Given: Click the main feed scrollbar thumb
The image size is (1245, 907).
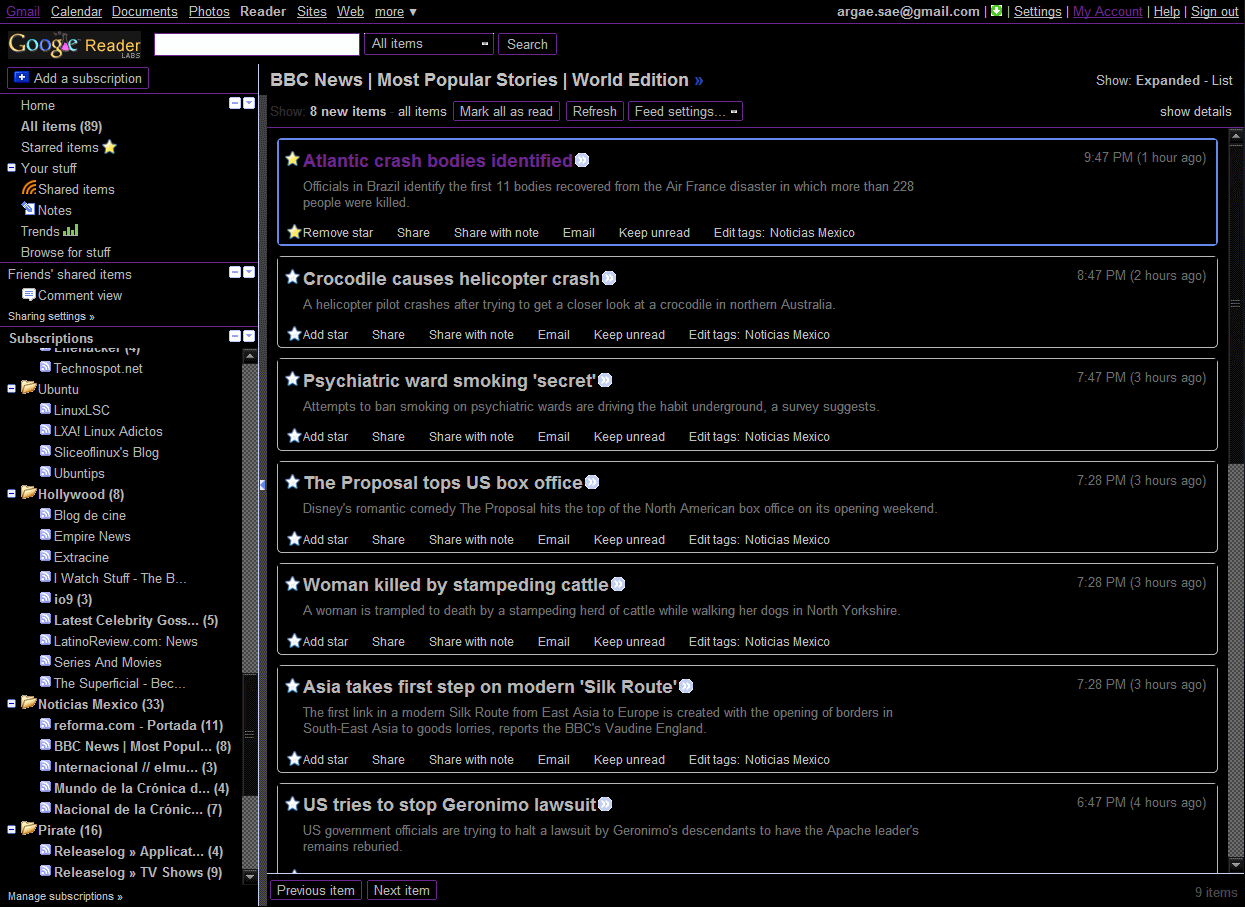Looking at the screenshot, I should pyautogui.click(x=1236, y=303).
